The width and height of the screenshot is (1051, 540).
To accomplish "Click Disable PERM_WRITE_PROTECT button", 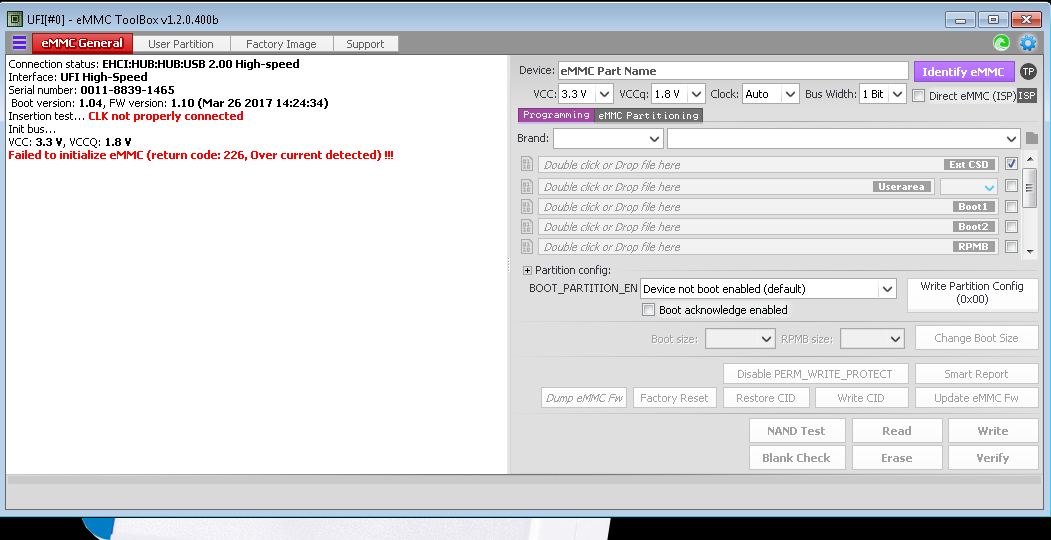I will pos(815,374).
